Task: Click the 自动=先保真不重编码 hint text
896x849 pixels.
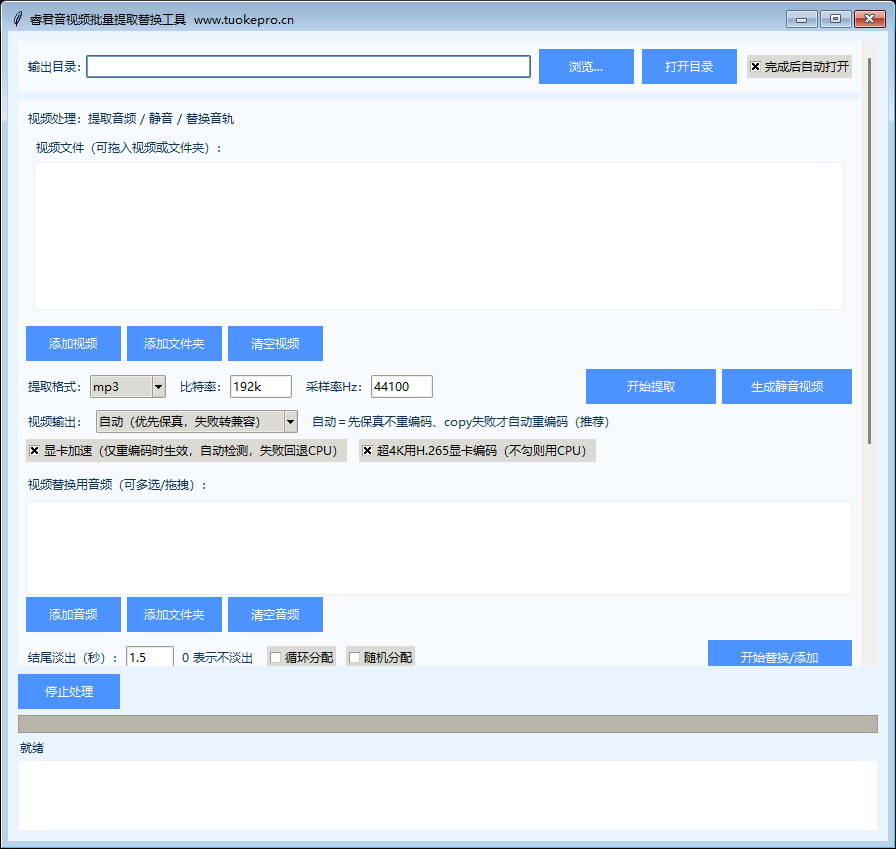Action: click(461, 422)
